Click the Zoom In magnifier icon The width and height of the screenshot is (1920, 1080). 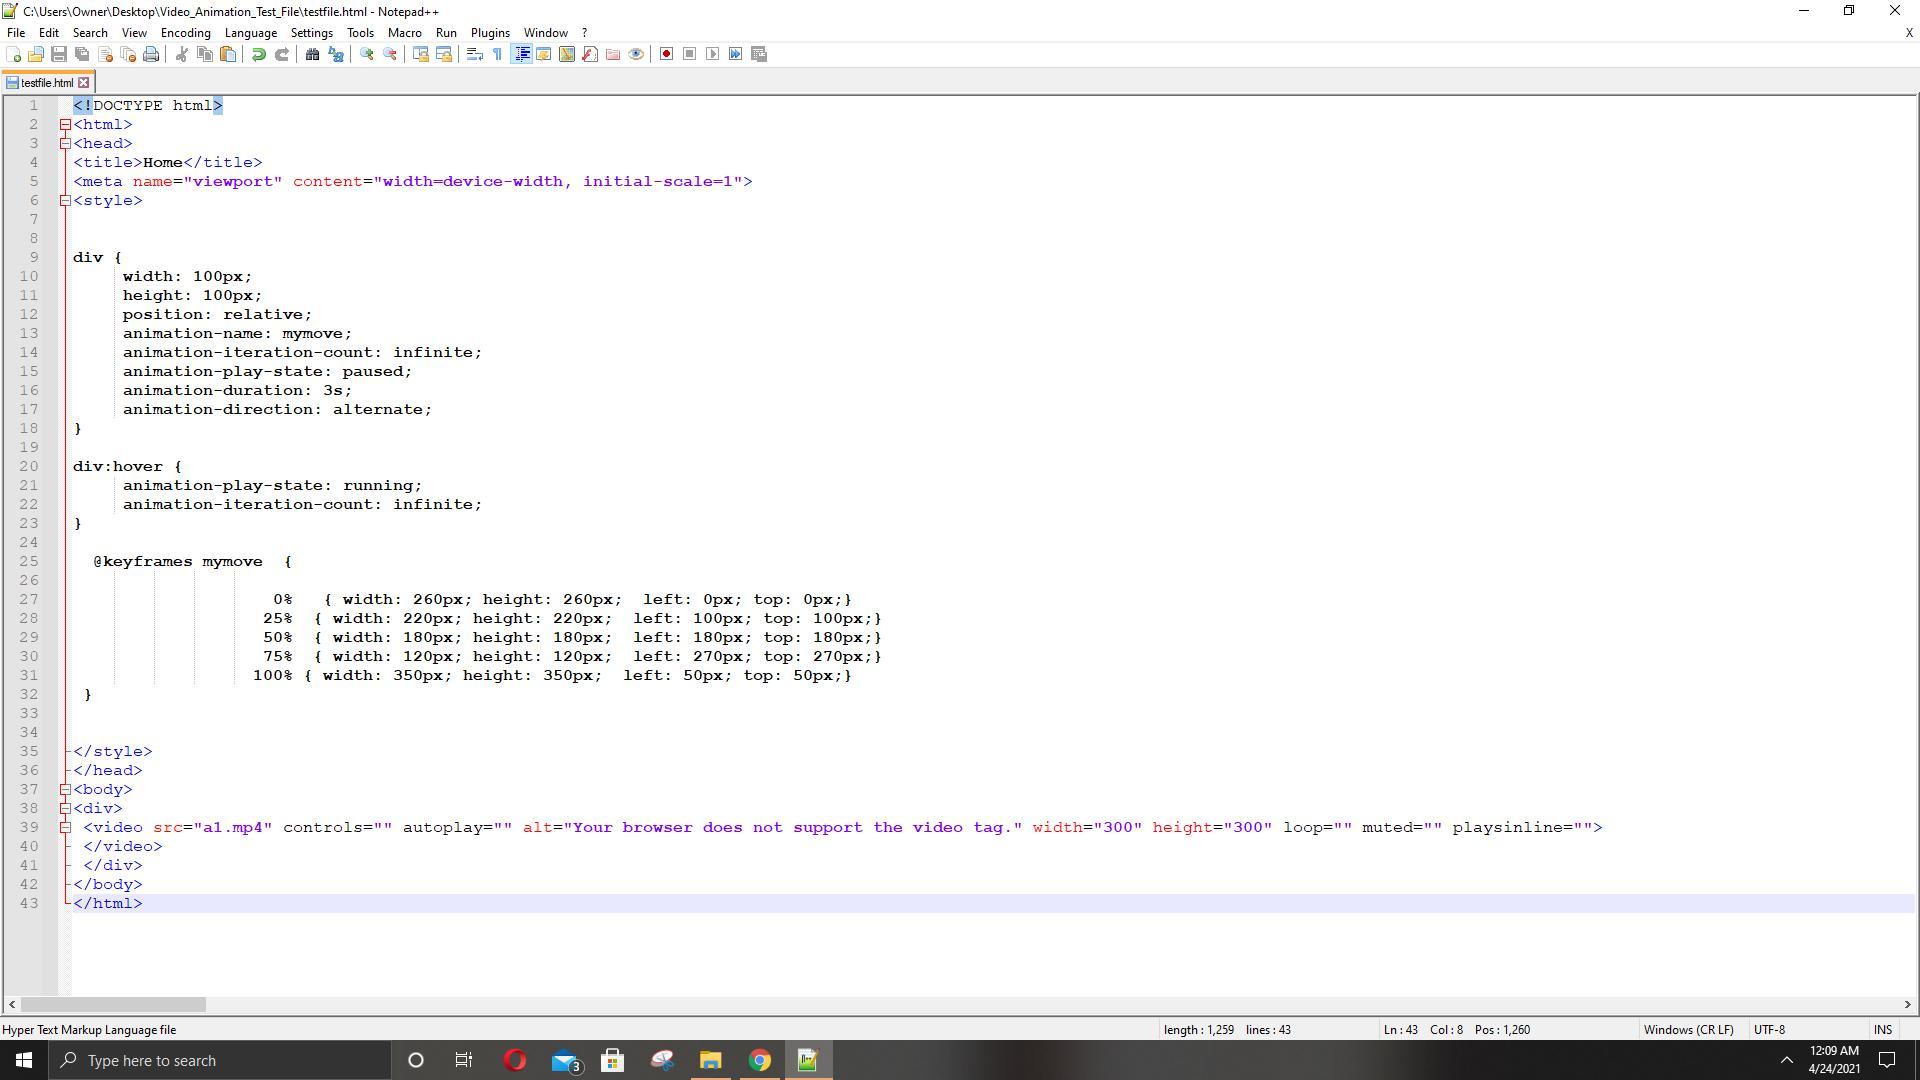click(x=367, y=54)
